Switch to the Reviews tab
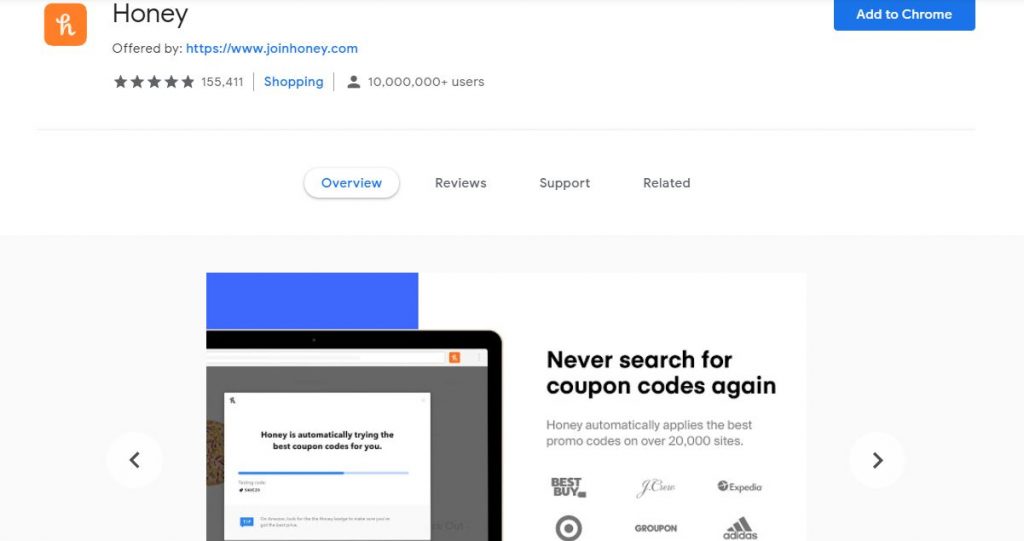Image resolution: width=1024 pixels, height=541 pixels. point(460,183)
